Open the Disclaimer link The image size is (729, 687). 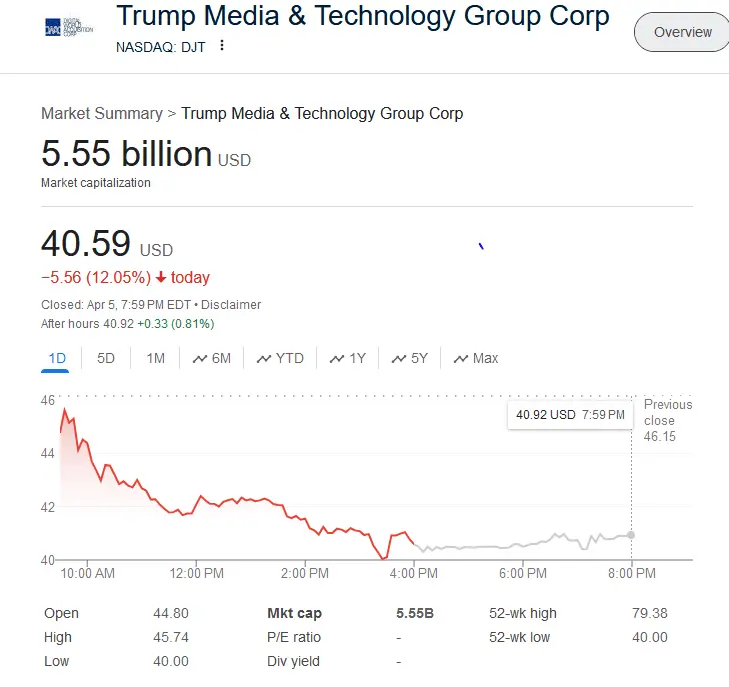(x=231, y=304)
